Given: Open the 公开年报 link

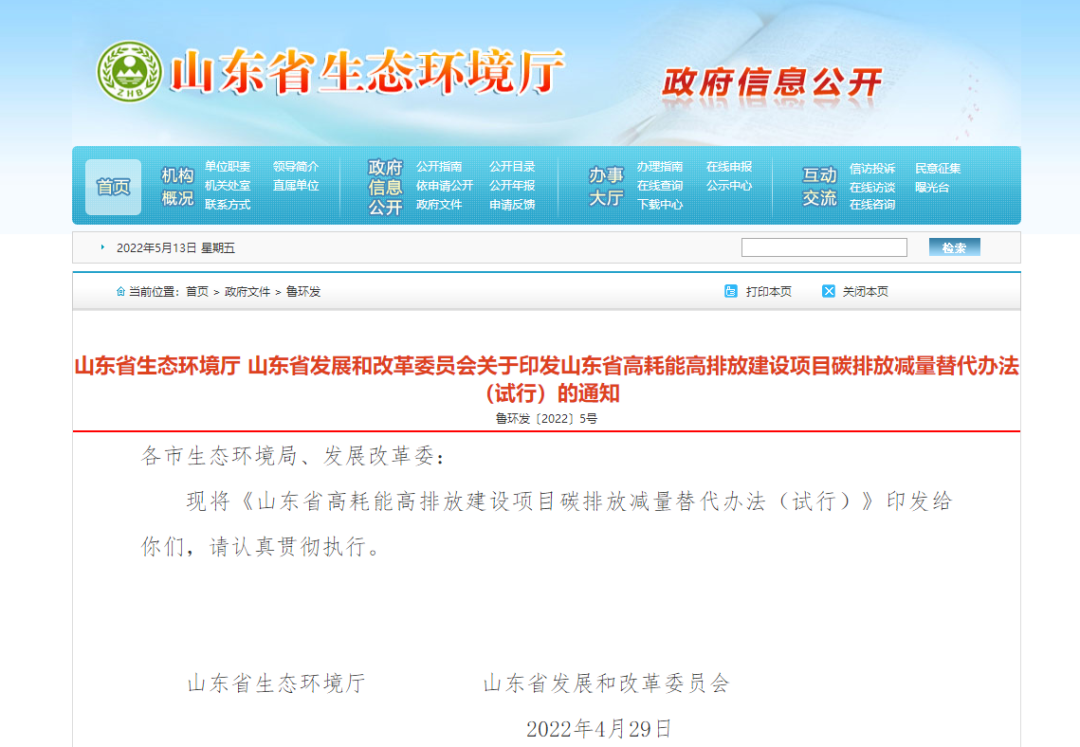Looking at the screenshot, I should point(512,185).
